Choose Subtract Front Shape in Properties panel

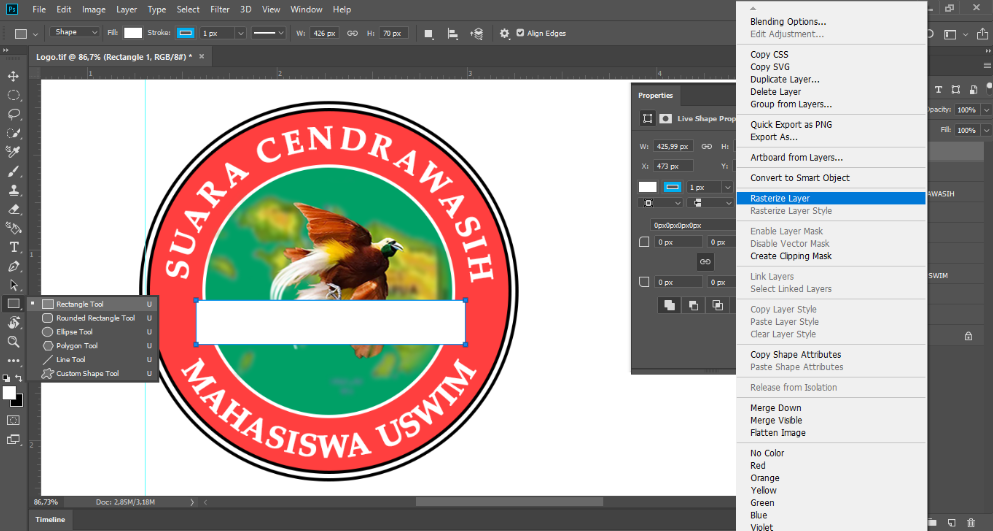click(693, 305)
